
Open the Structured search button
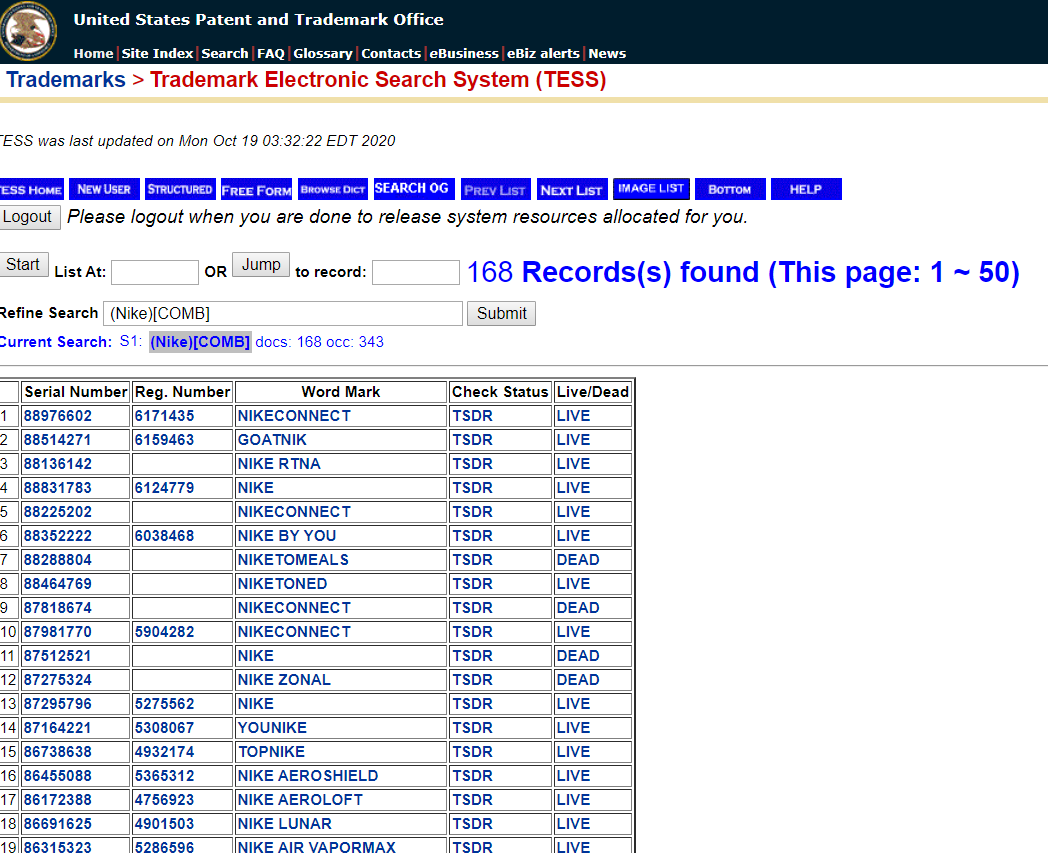180,189
